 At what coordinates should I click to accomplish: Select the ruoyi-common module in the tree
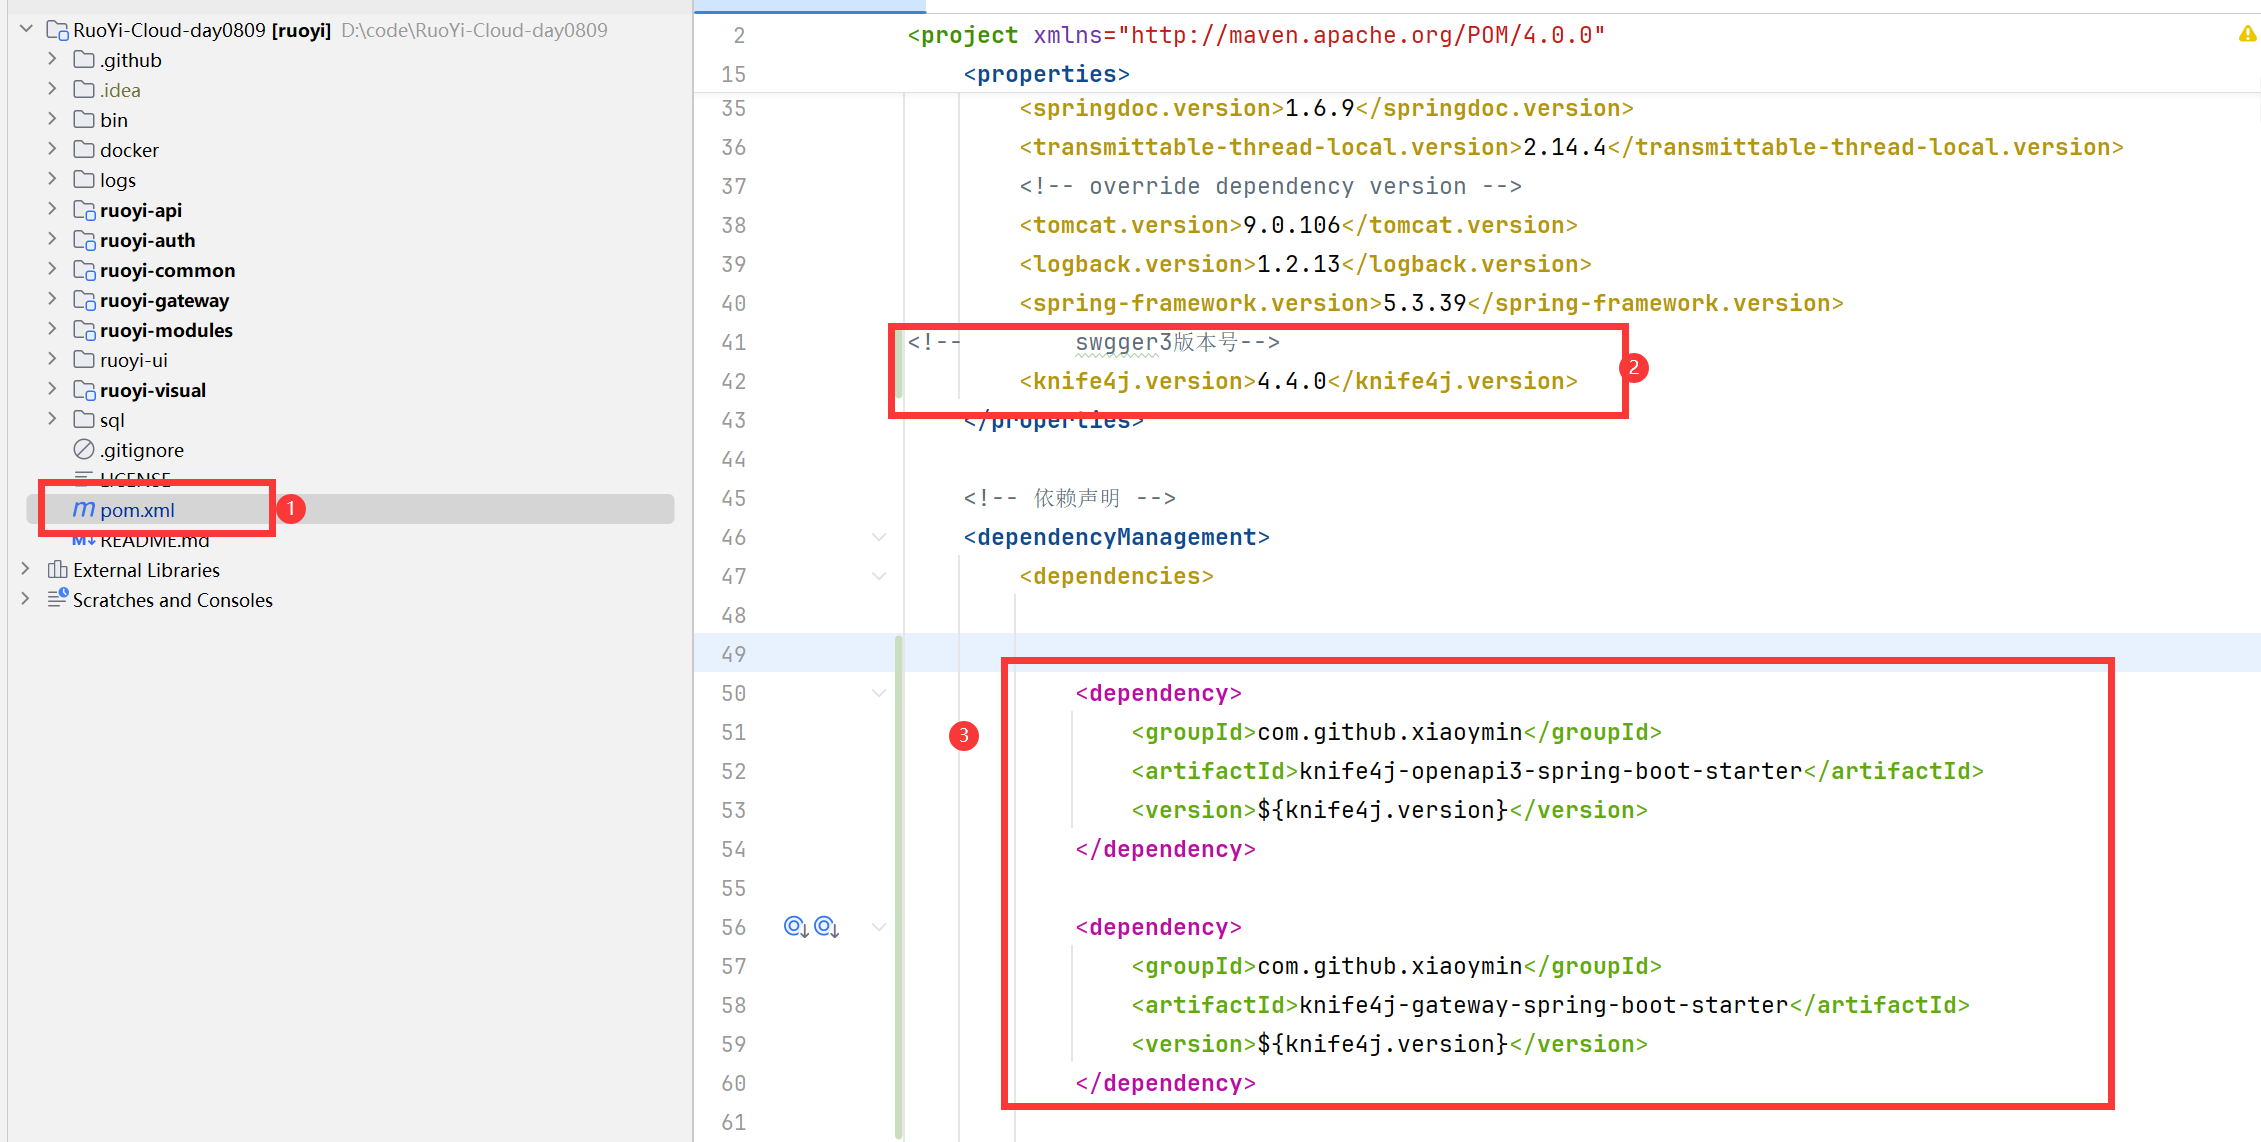click(167, 270)
